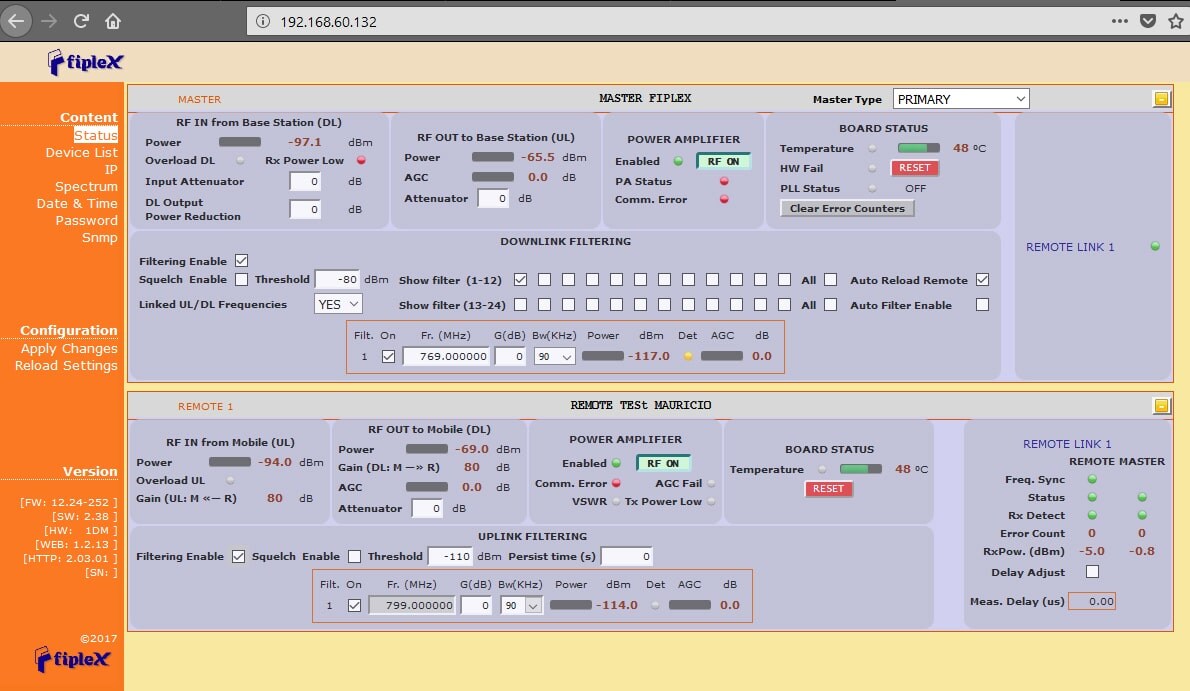Go back to the previous browser page

coord(16,21)
